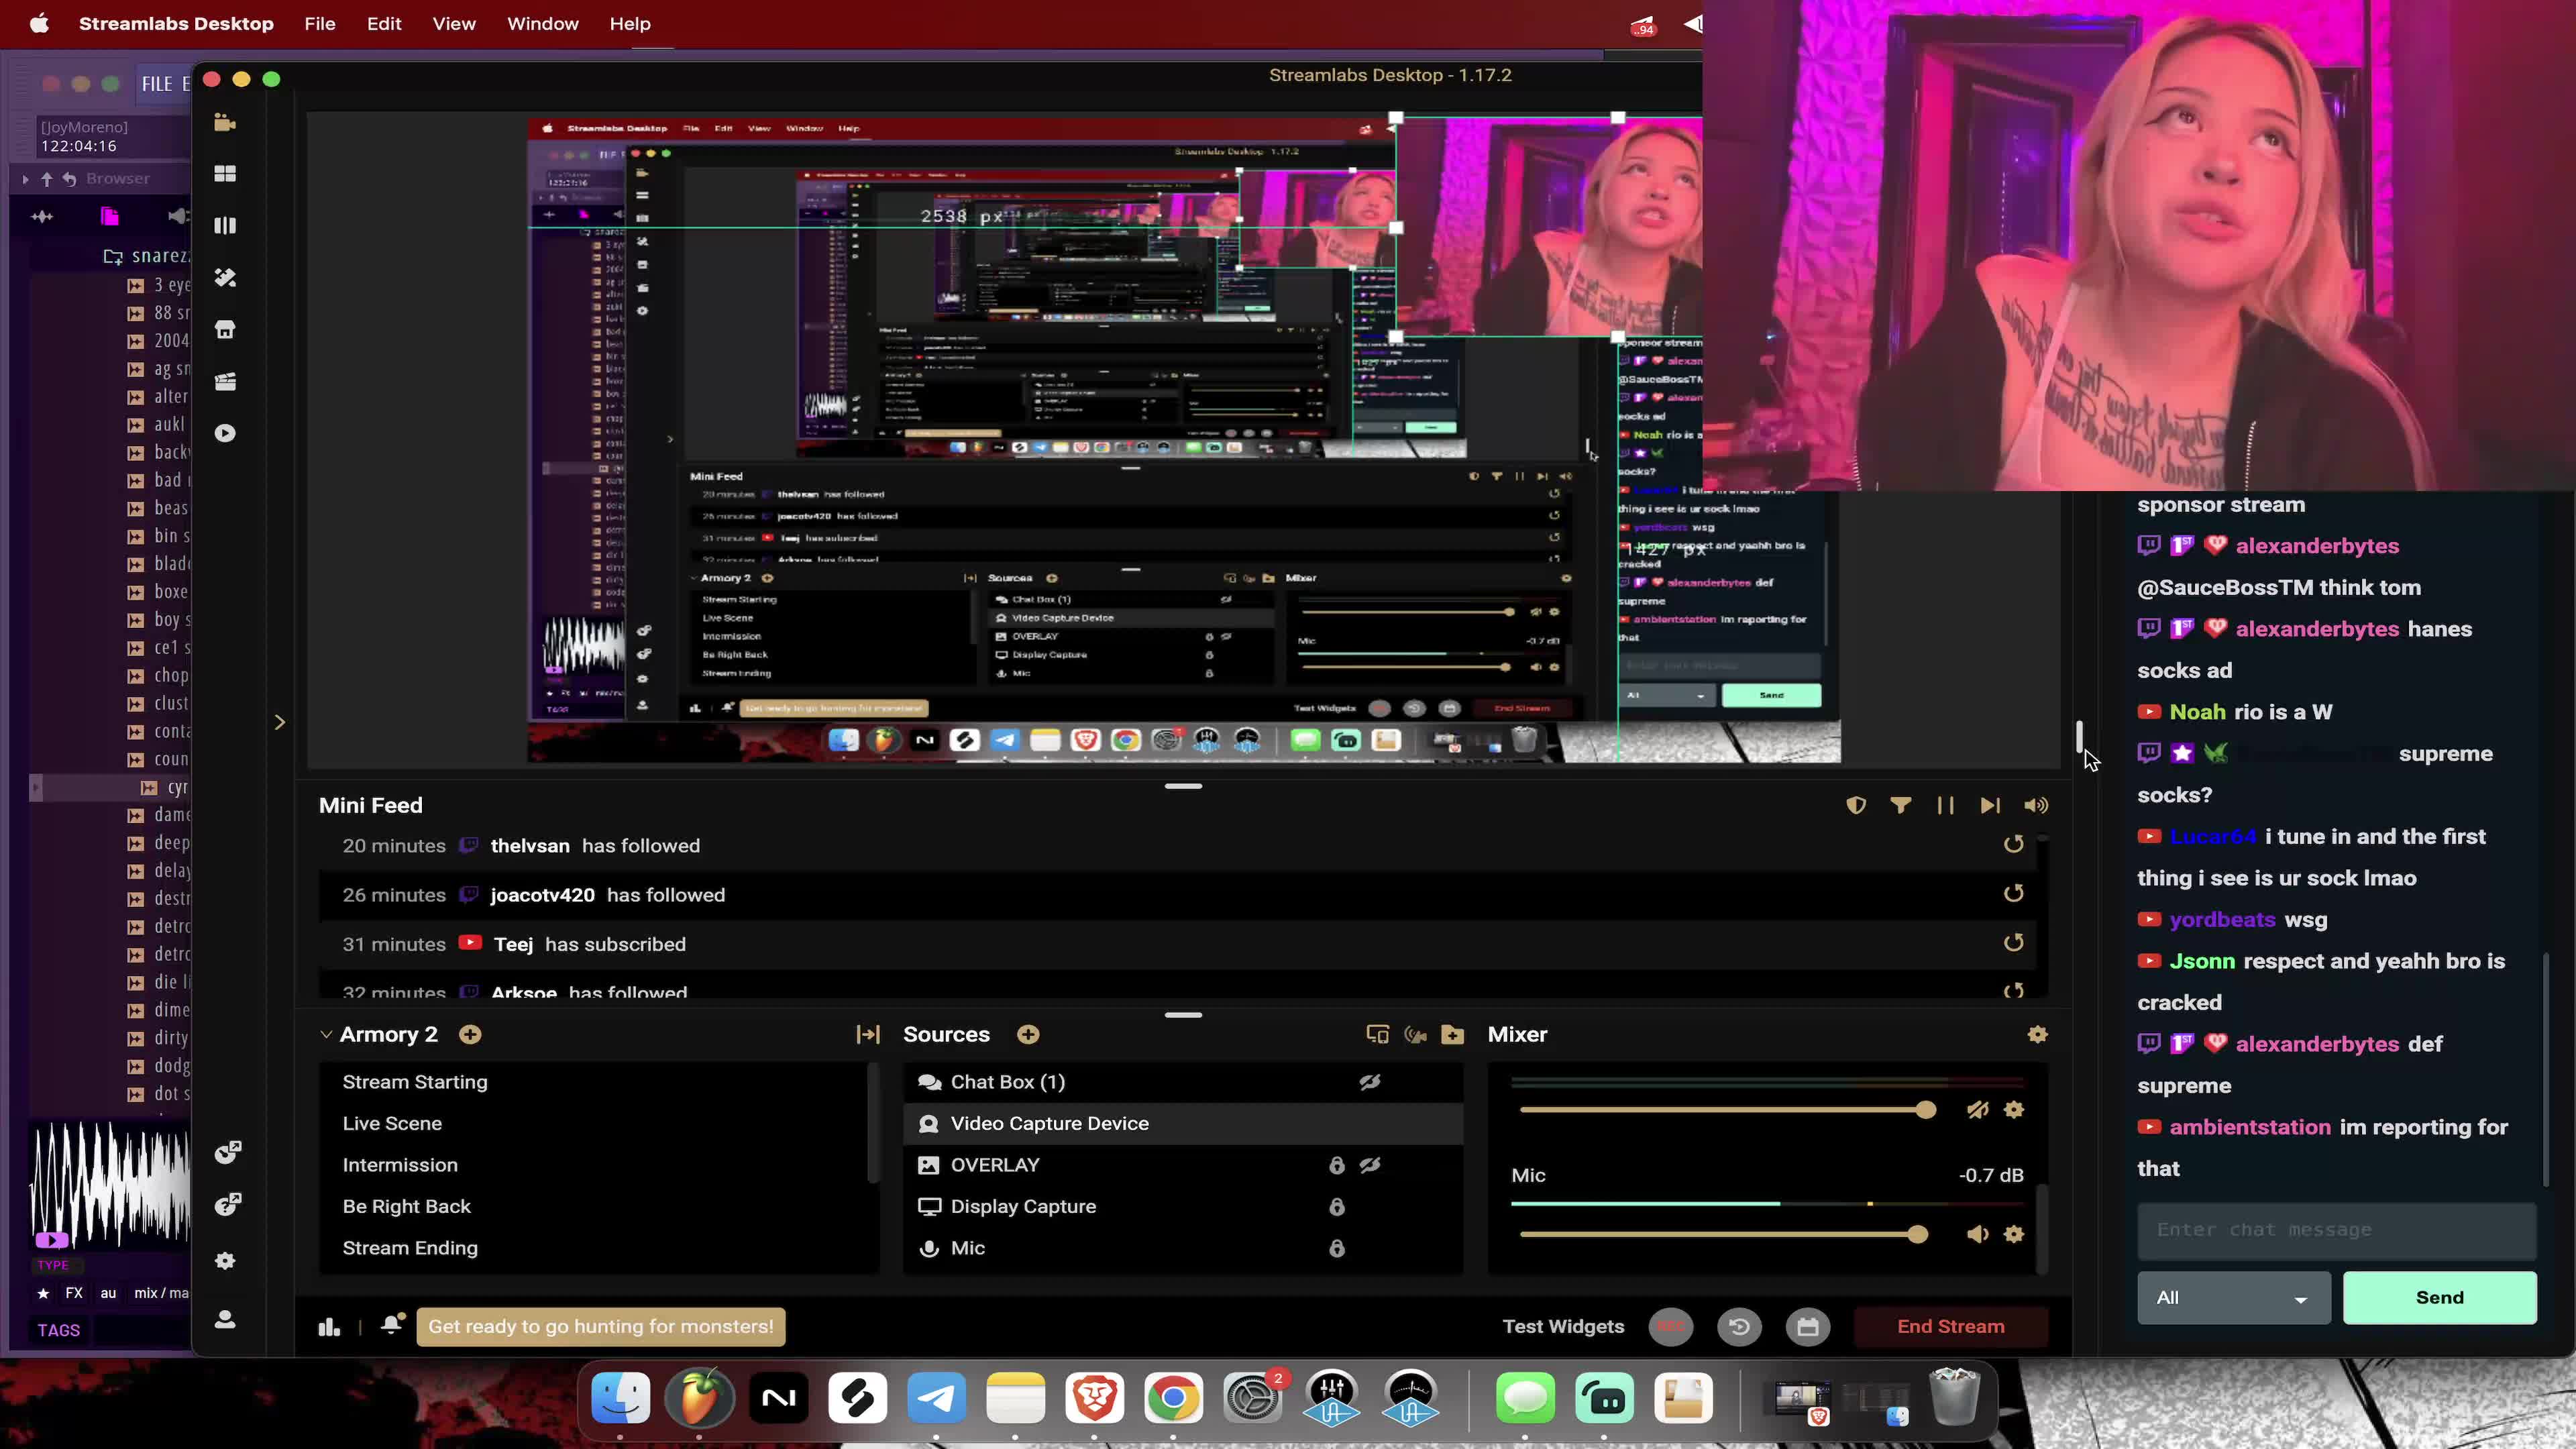The height and width of the screenshot is (1449, 2576).
Task: Click the replay buffer button
Action: [x=1739, y=1327]
